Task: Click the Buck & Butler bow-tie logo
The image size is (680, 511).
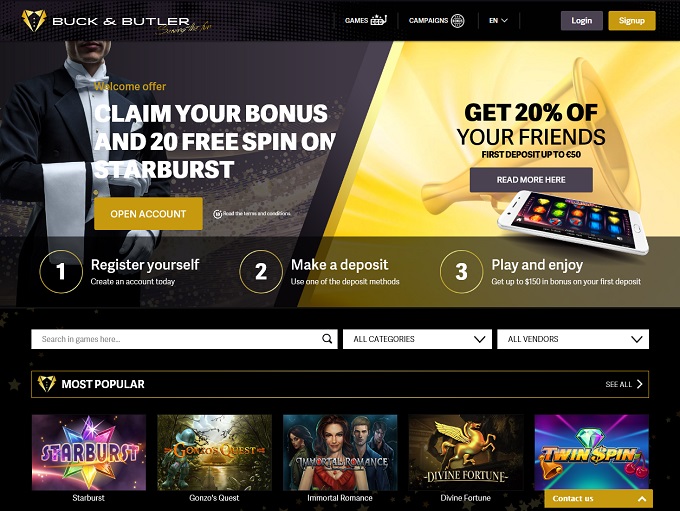Action: click(x=34, y=20)
